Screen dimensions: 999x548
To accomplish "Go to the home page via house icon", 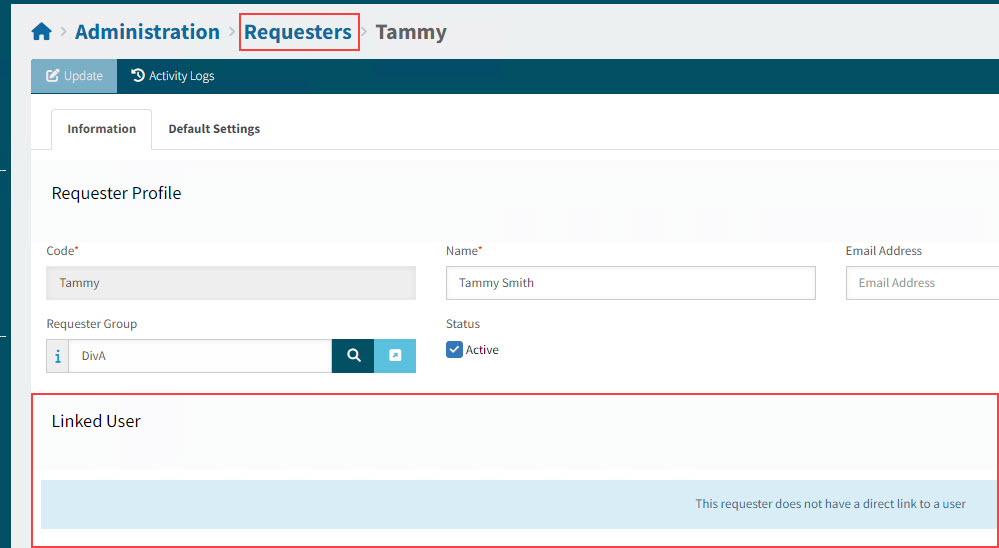I will point(41,31).
